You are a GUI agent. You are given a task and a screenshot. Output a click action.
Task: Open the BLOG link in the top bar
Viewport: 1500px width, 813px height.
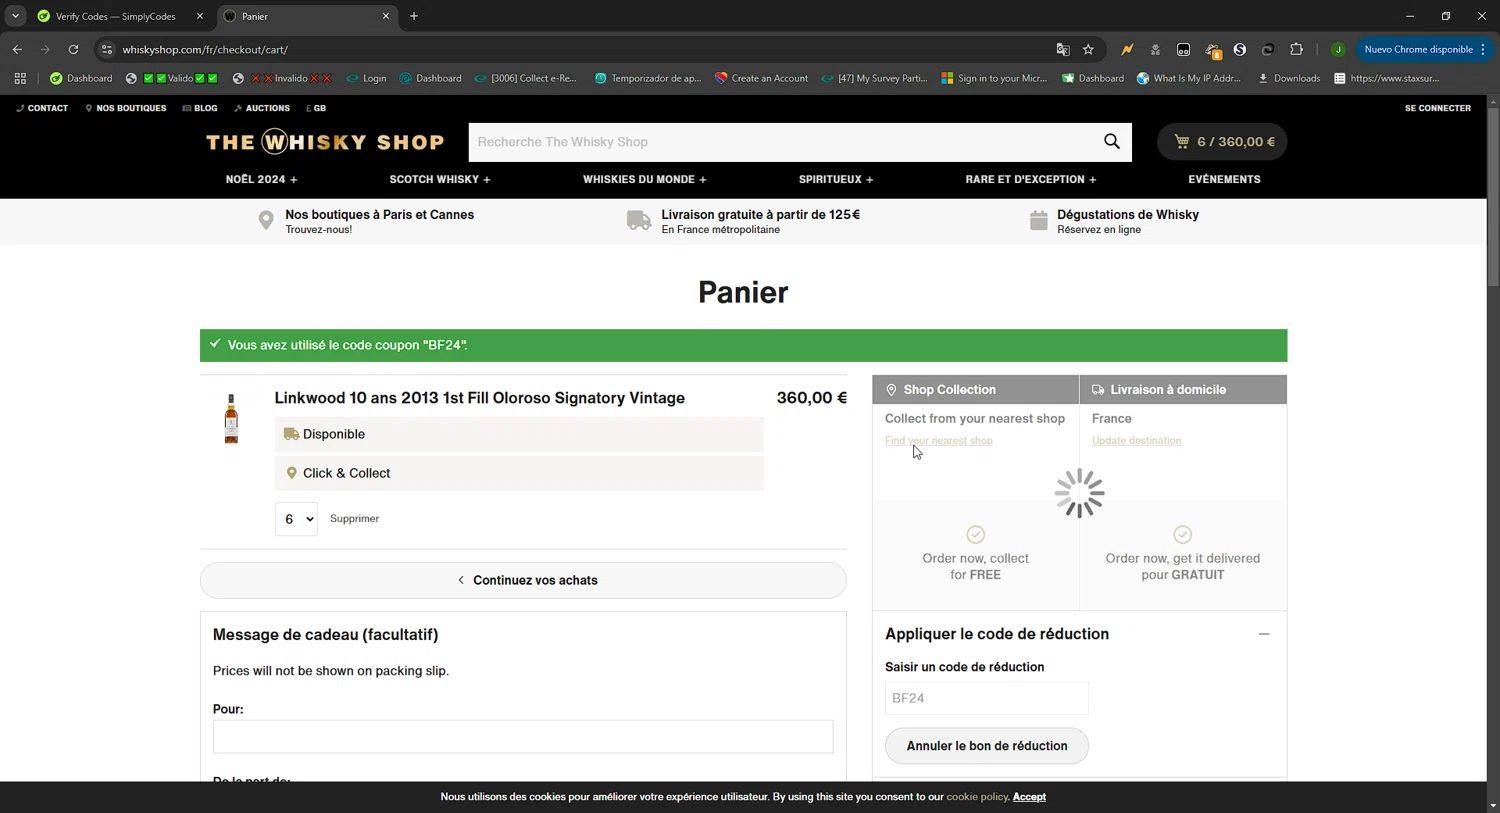(200, 108)
